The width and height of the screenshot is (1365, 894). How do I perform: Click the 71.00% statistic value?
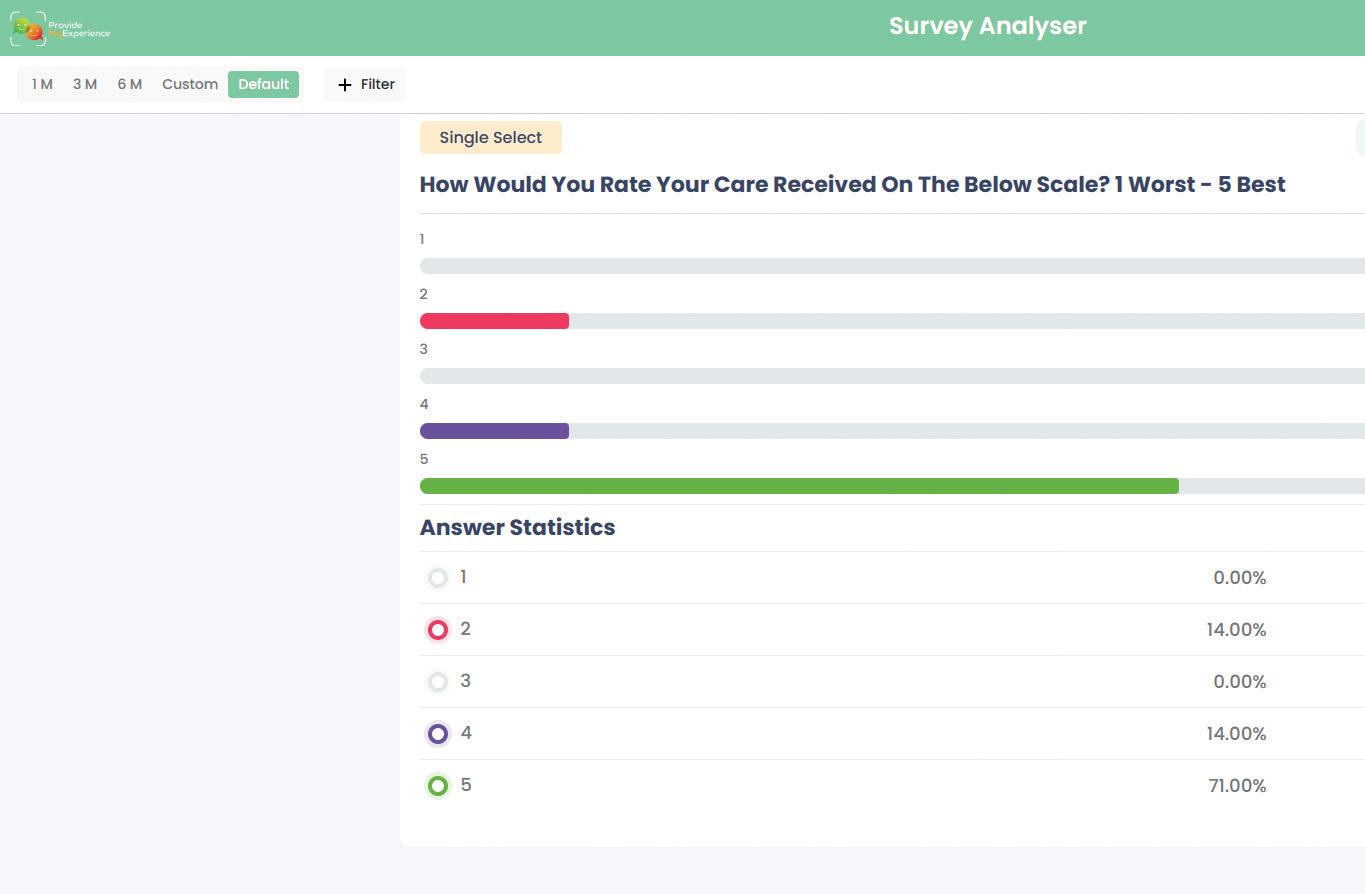[1237, 786]
